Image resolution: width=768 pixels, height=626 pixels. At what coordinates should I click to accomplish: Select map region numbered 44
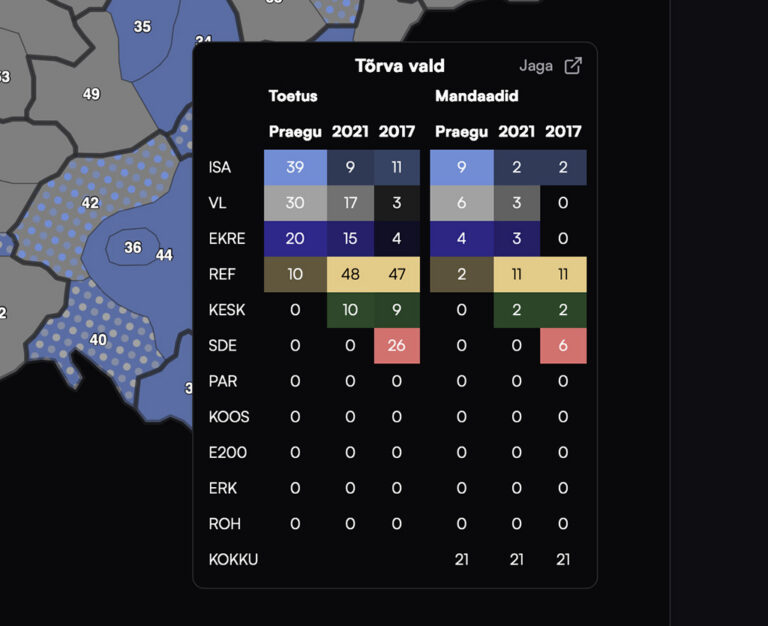pos(164,256)
